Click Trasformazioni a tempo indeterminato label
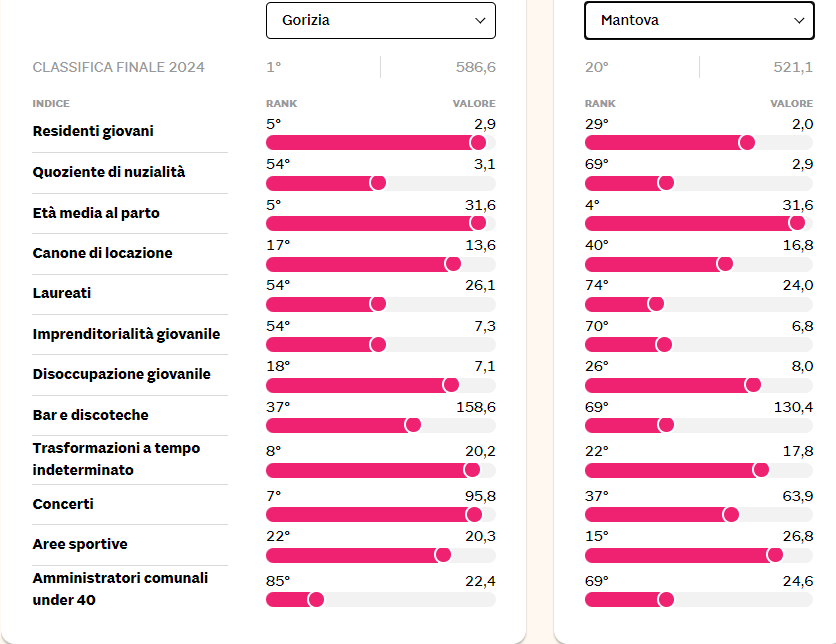The image size is (836, 644). 116,459
